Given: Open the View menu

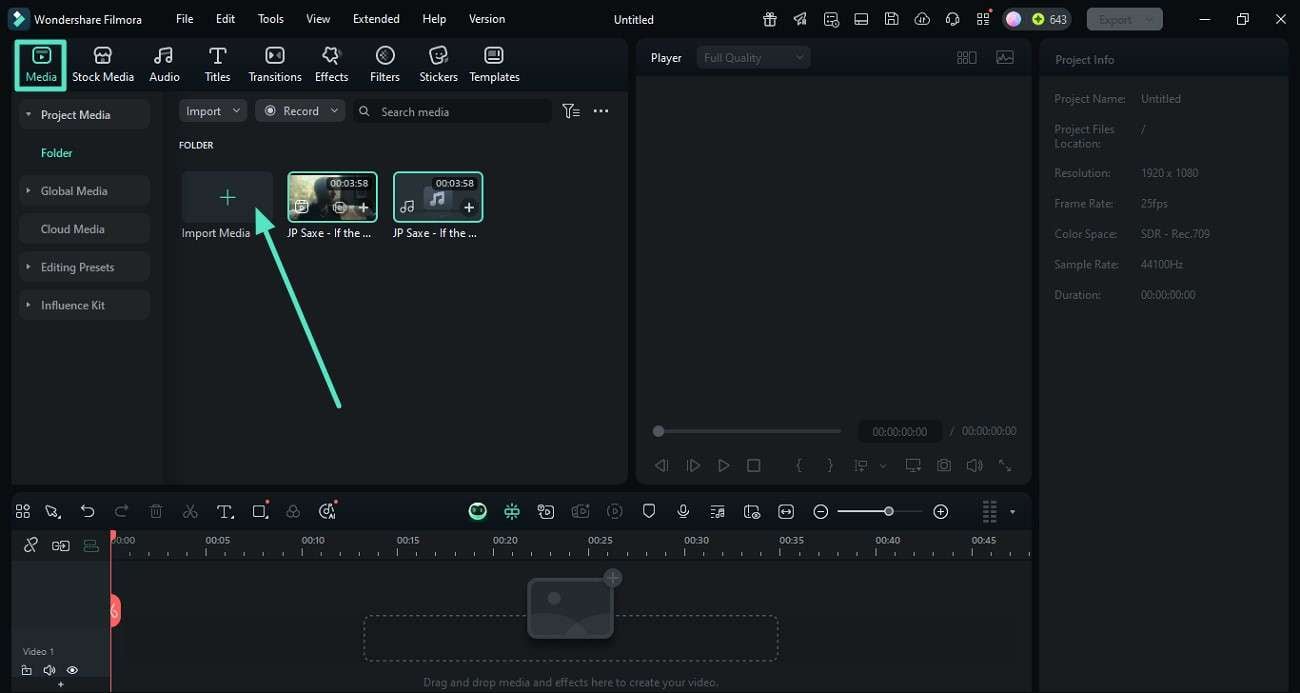Looking at the screenshot, I should coord(318,19).
